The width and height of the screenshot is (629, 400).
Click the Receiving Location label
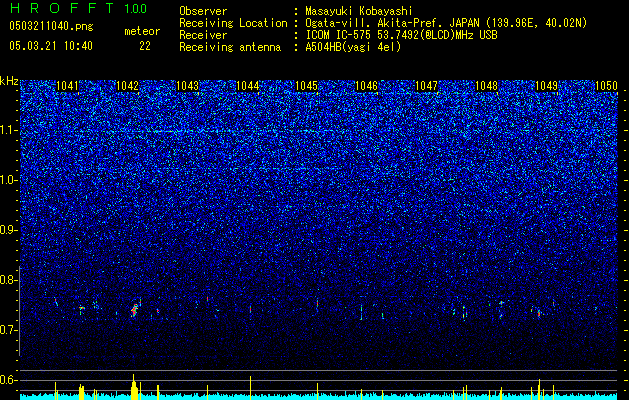(x=233, y=23)
